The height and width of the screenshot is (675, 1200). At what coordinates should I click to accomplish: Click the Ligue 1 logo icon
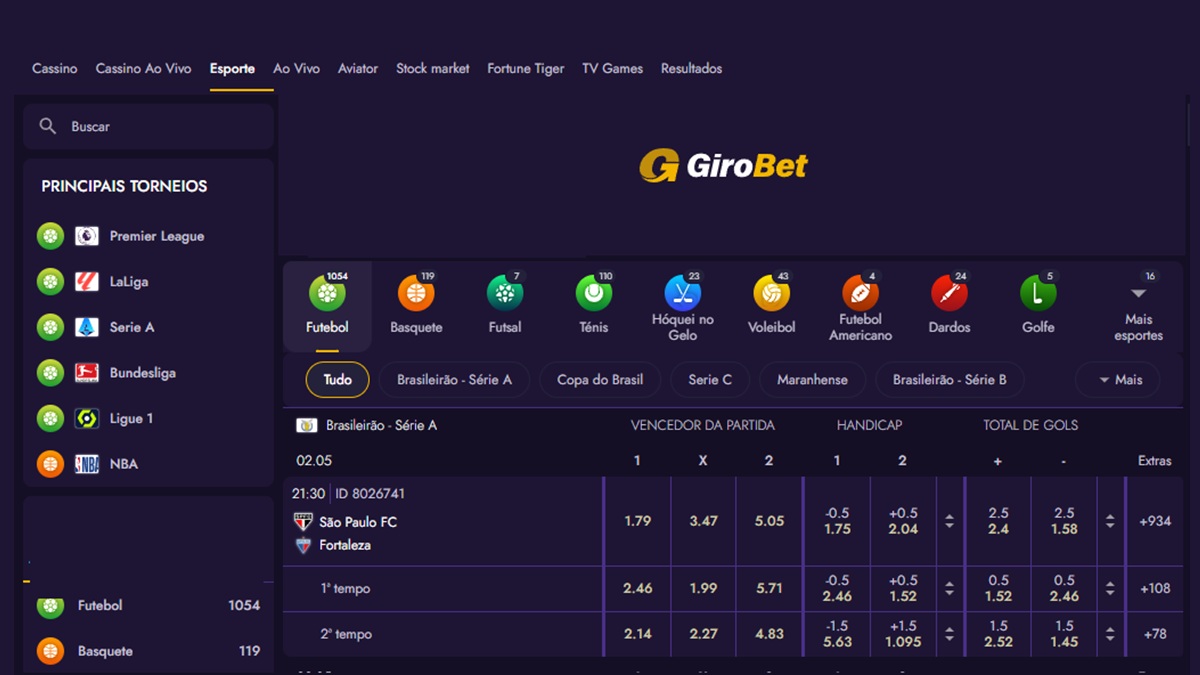87,418
